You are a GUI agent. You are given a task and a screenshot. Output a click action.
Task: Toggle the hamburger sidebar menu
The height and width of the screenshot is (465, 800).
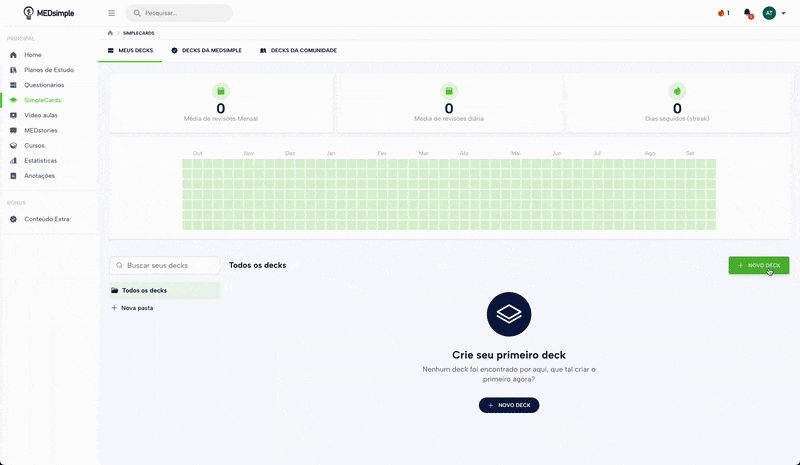coord(112,13)
